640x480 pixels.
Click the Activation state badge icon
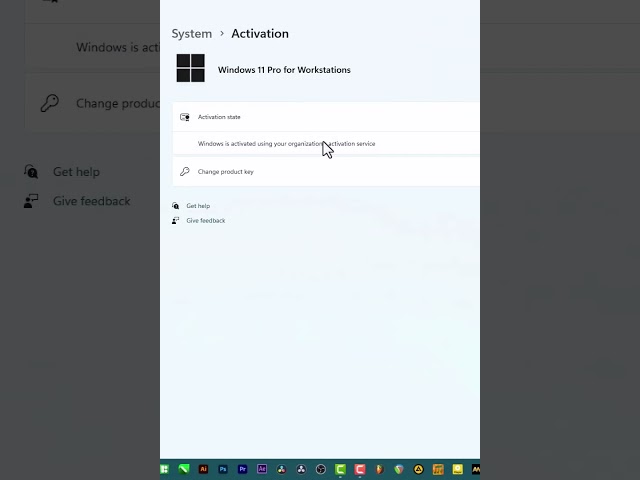(x=185, y=117)
